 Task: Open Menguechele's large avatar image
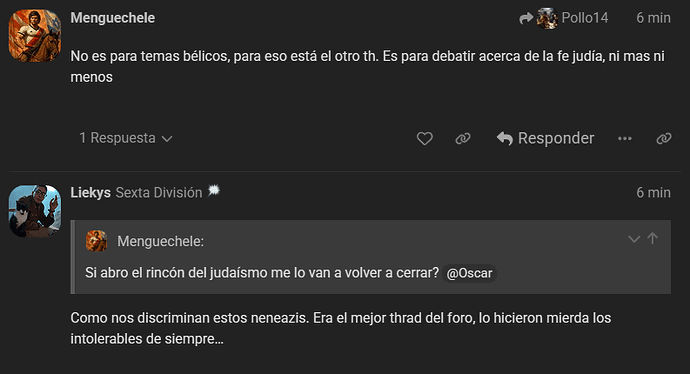tap(35, 35)
